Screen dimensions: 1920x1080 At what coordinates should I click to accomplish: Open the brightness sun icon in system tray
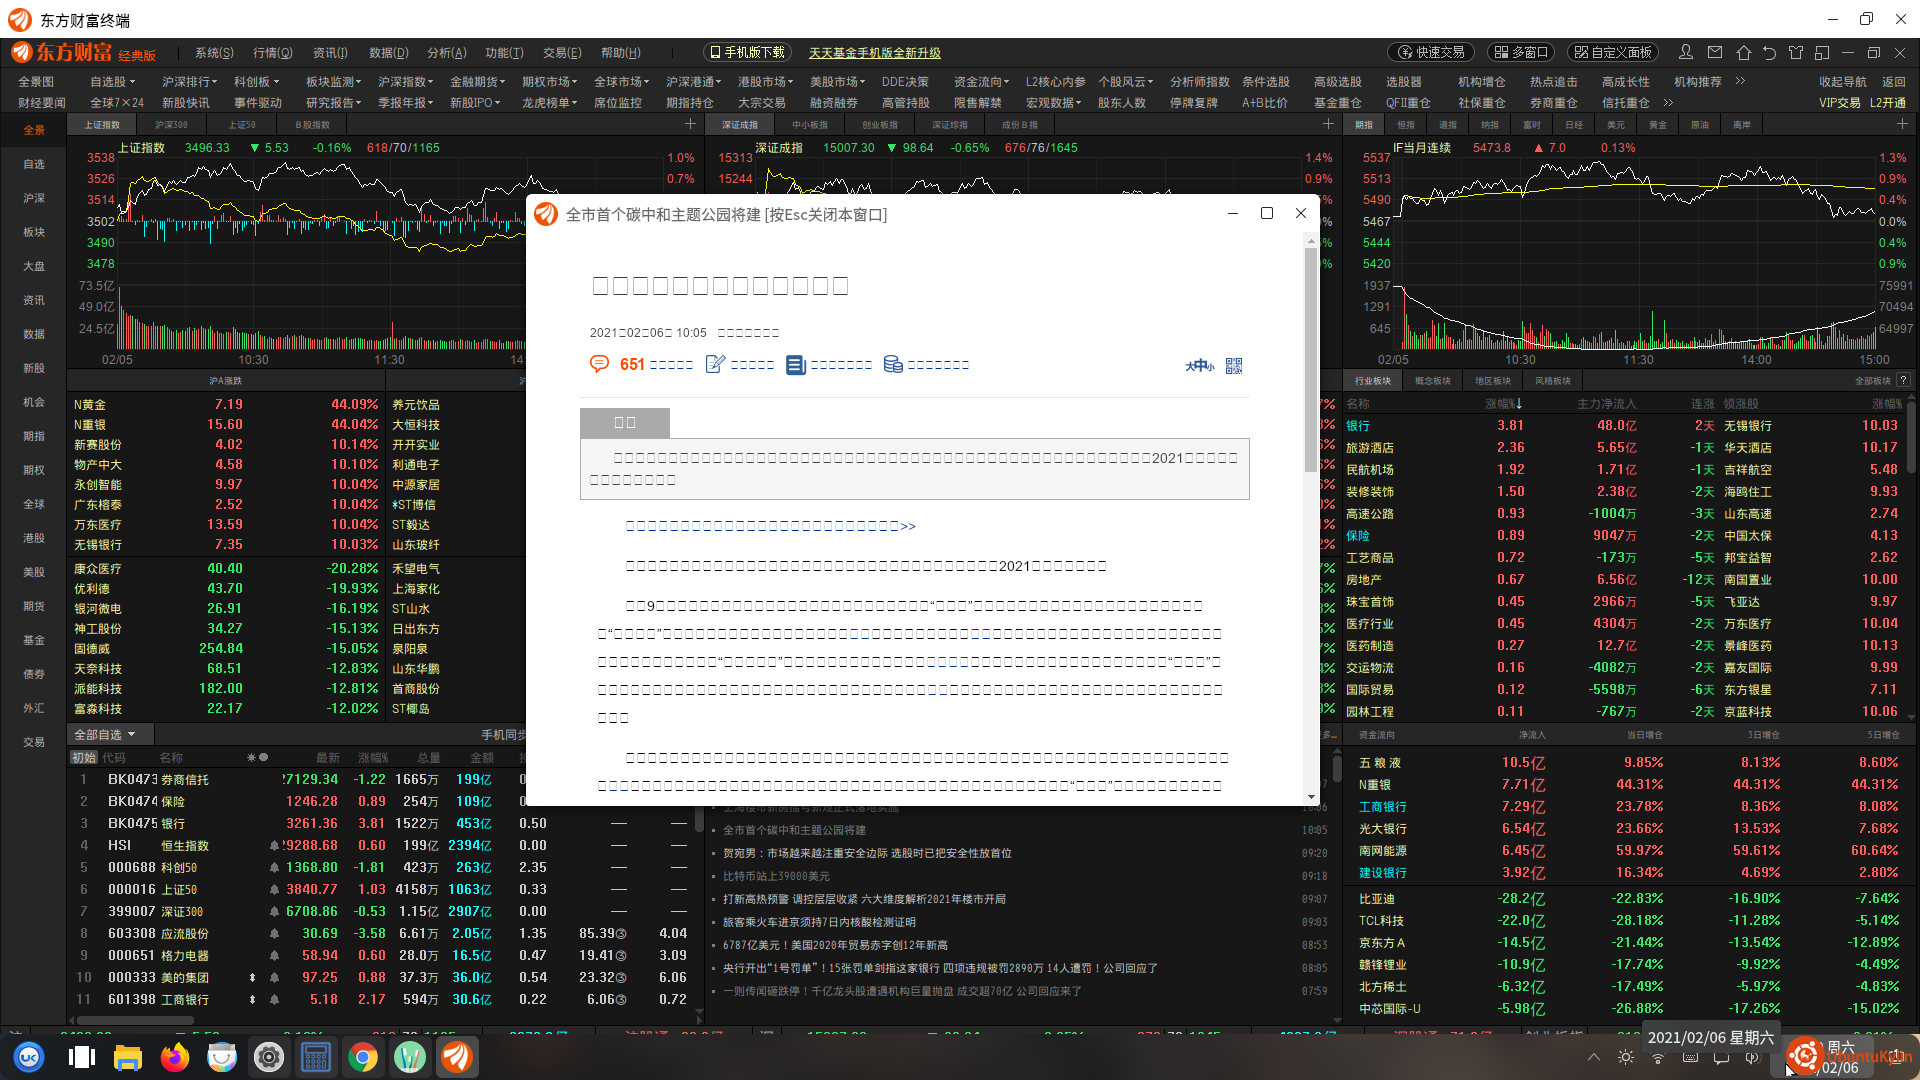click(x=1626, y=1057)
